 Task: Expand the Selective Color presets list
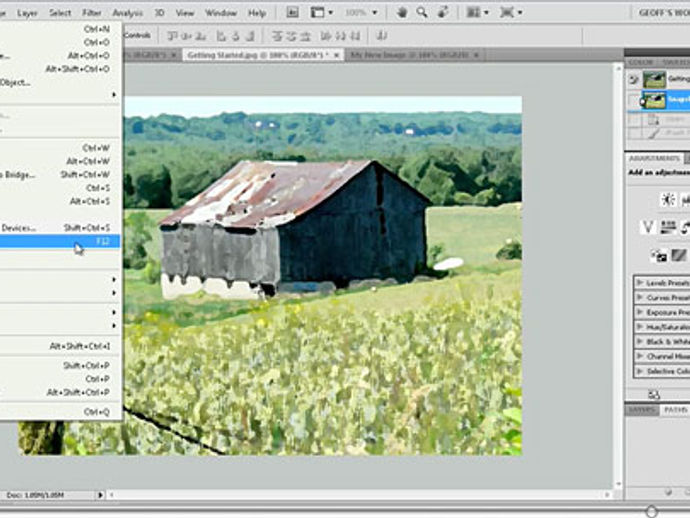pos(640,371)
